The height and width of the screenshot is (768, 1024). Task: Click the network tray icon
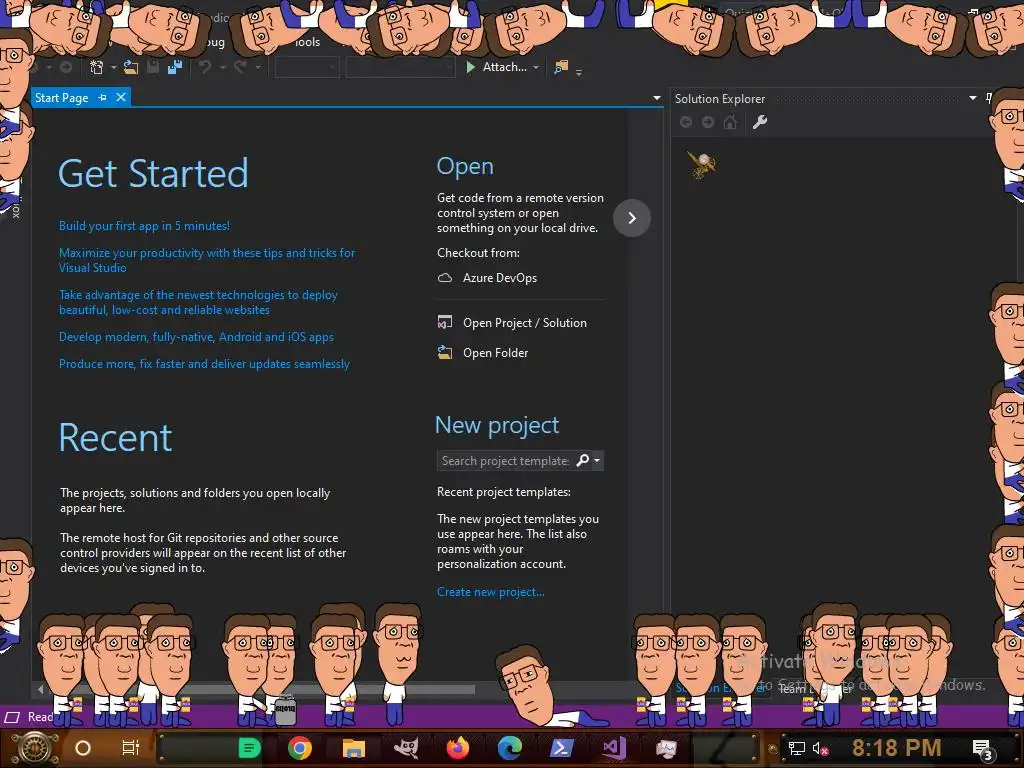point(797,748)
